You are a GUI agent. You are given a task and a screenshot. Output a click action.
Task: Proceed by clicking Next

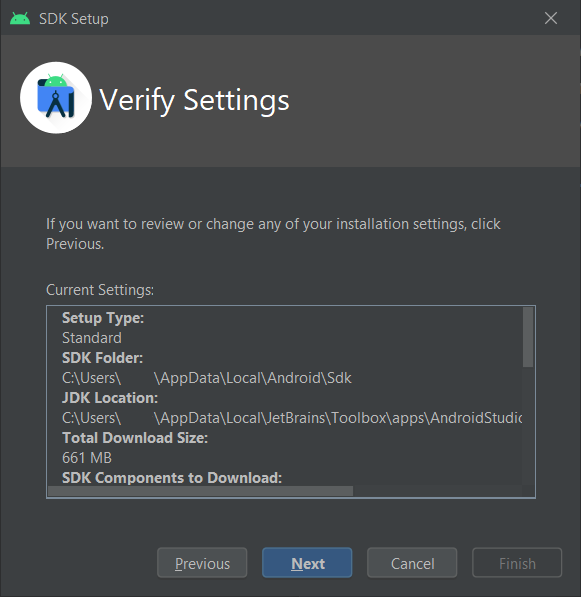tap(307, 563)
